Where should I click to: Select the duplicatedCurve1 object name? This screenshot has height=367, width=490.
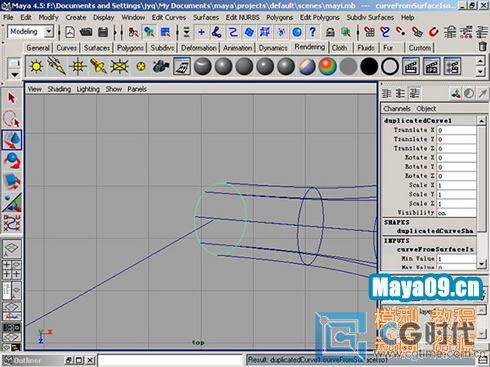(418, 120)
